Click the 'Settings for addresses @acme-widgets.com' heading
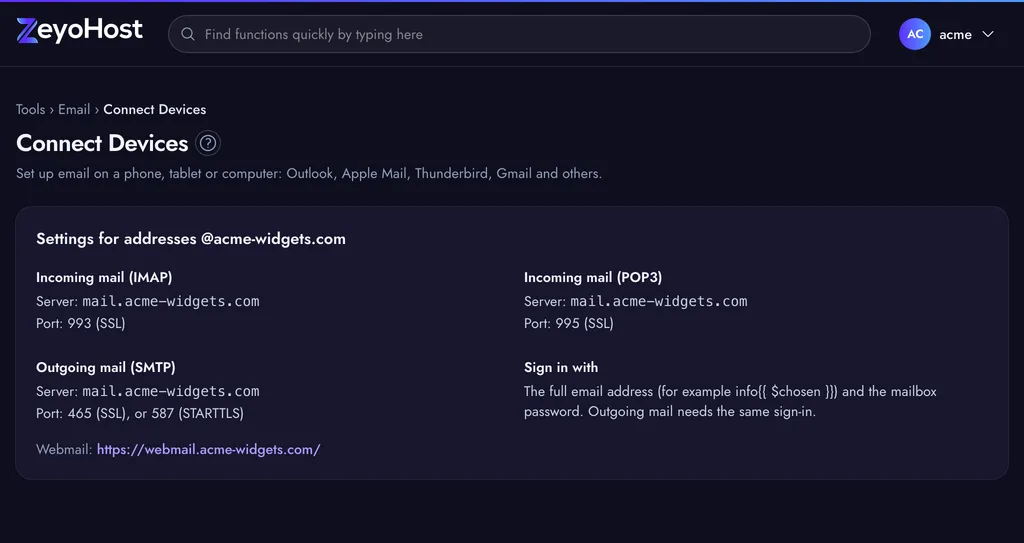This screenshot has height=543, width=1024. pos(191,239)
